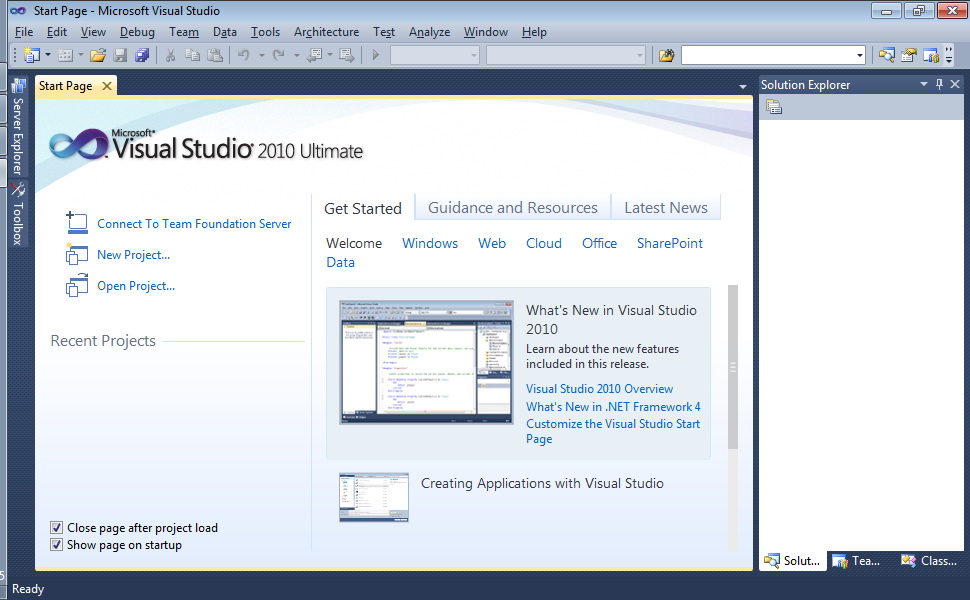Close the Start Page tab

(107, 86)
